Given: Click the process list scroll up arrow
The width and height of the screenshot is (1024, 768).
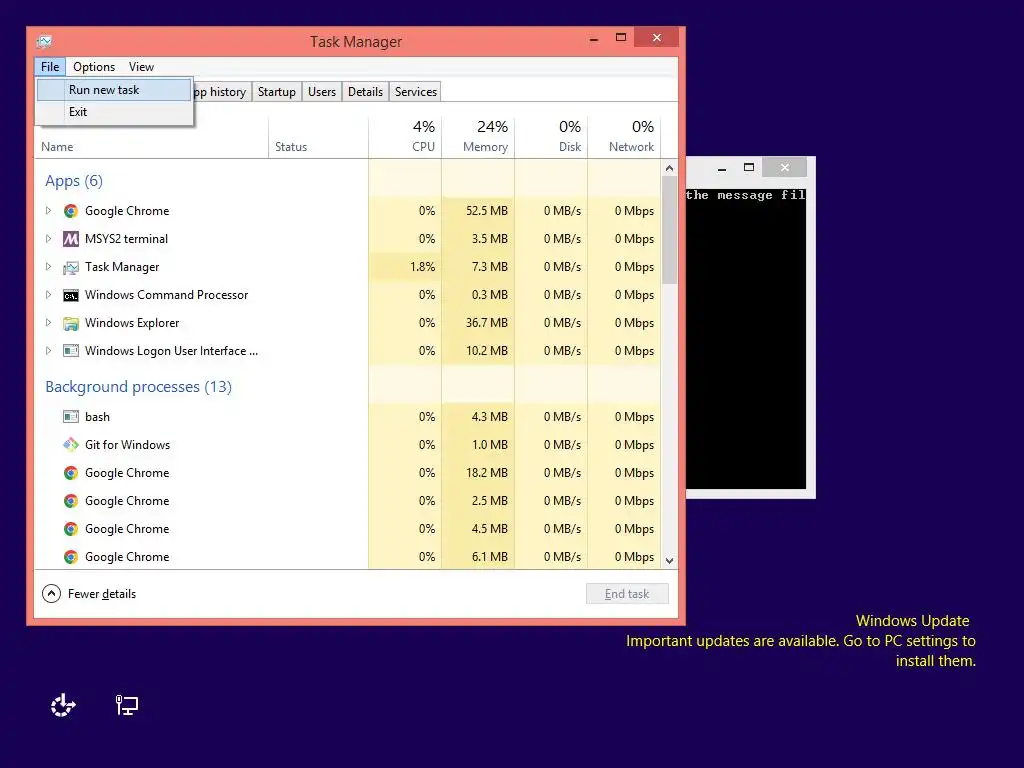Looking at the screenshot, I should coord(669,168).
